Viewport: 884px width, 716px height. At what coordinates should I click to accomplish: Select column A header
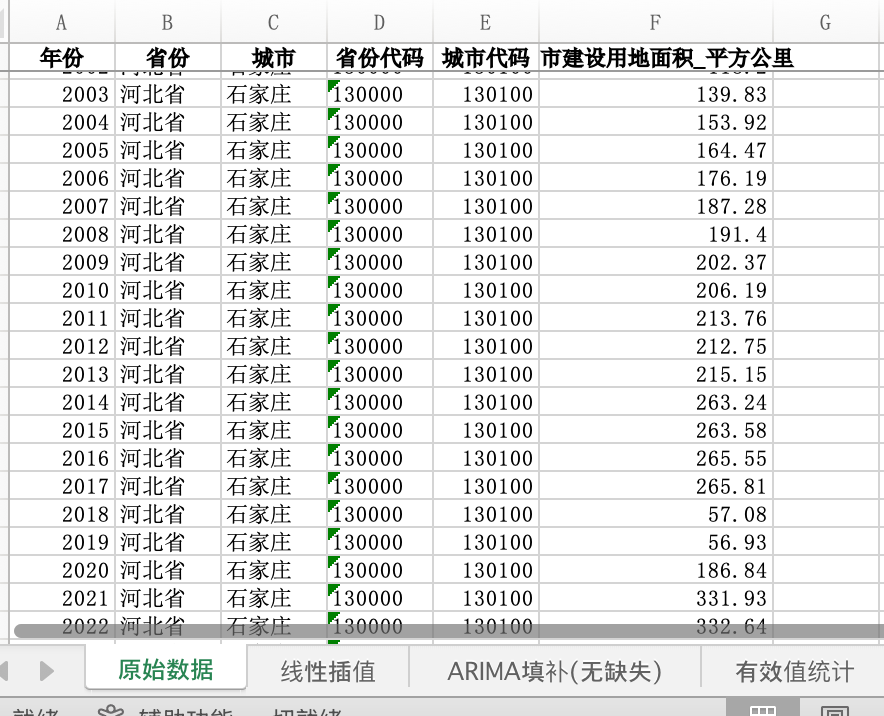tap(62, 21)
